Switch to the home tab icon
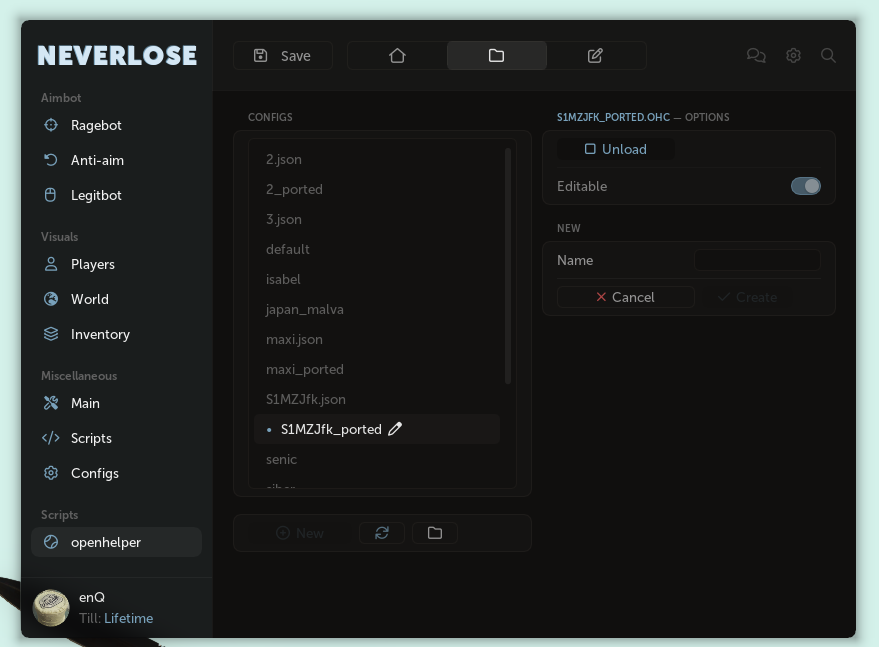The width and height of the screenshot is (879, 647). click(x=397, y=56)
